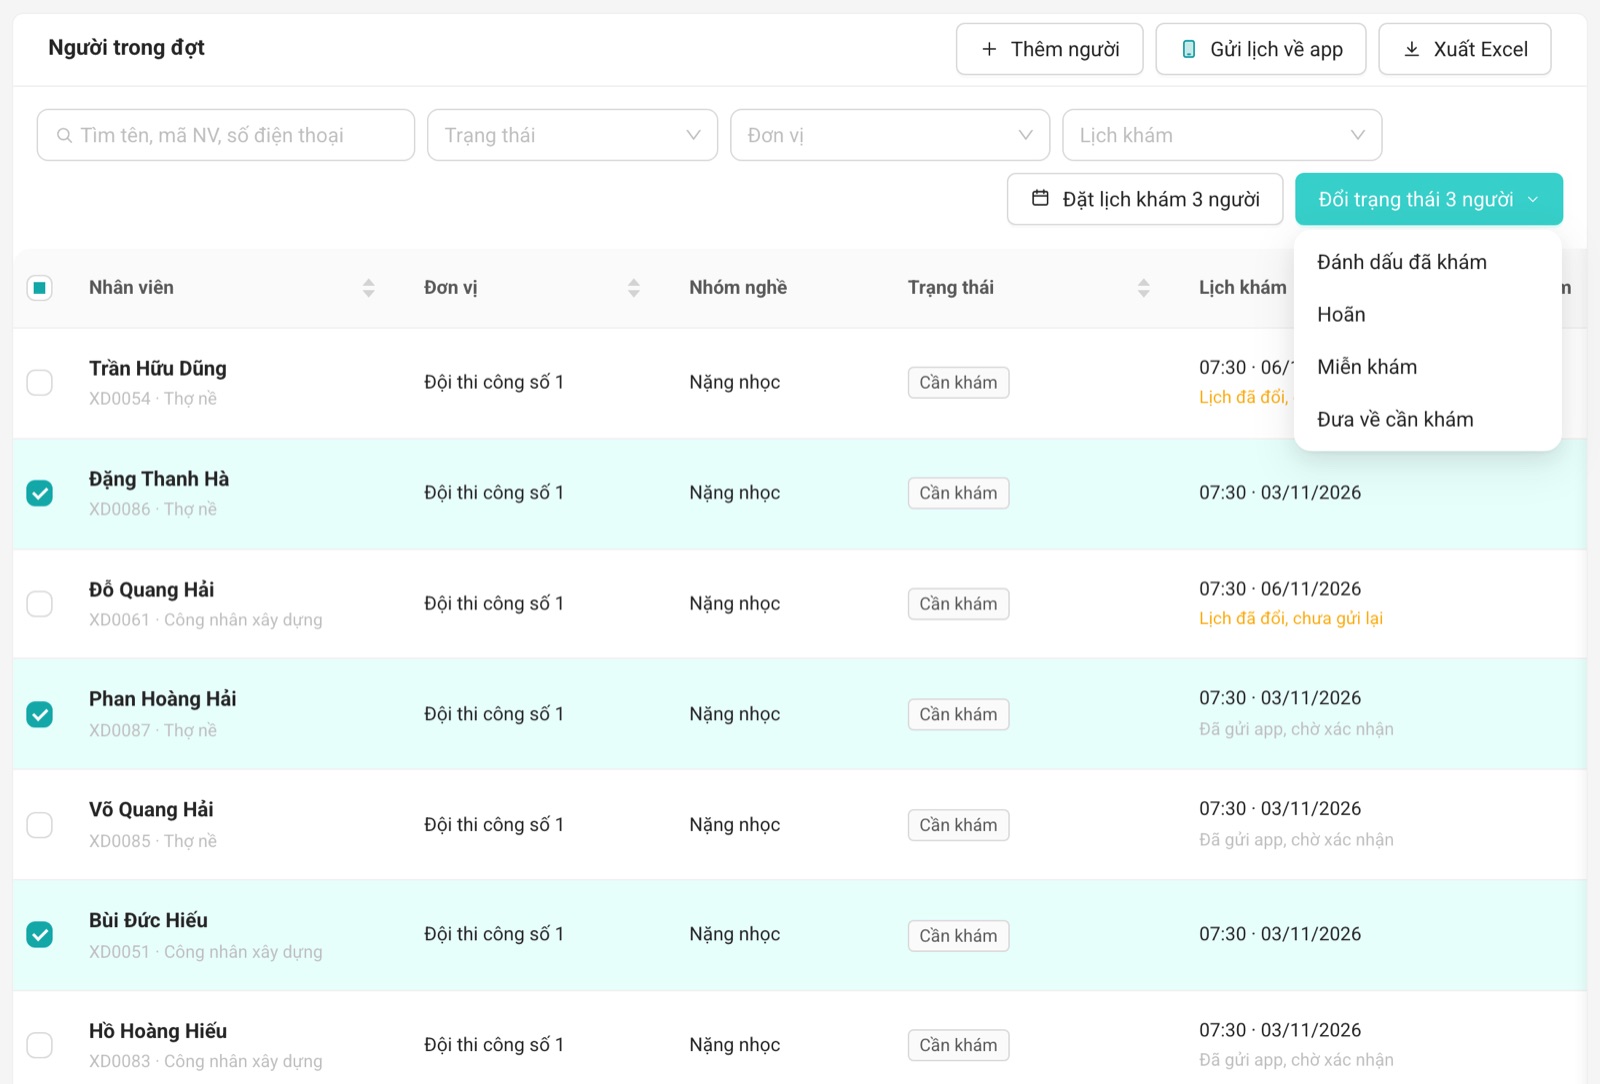Check the Đỗ Quang Hải row
This screenshot has height=1084, width=1600.
[x=39, y=604]
